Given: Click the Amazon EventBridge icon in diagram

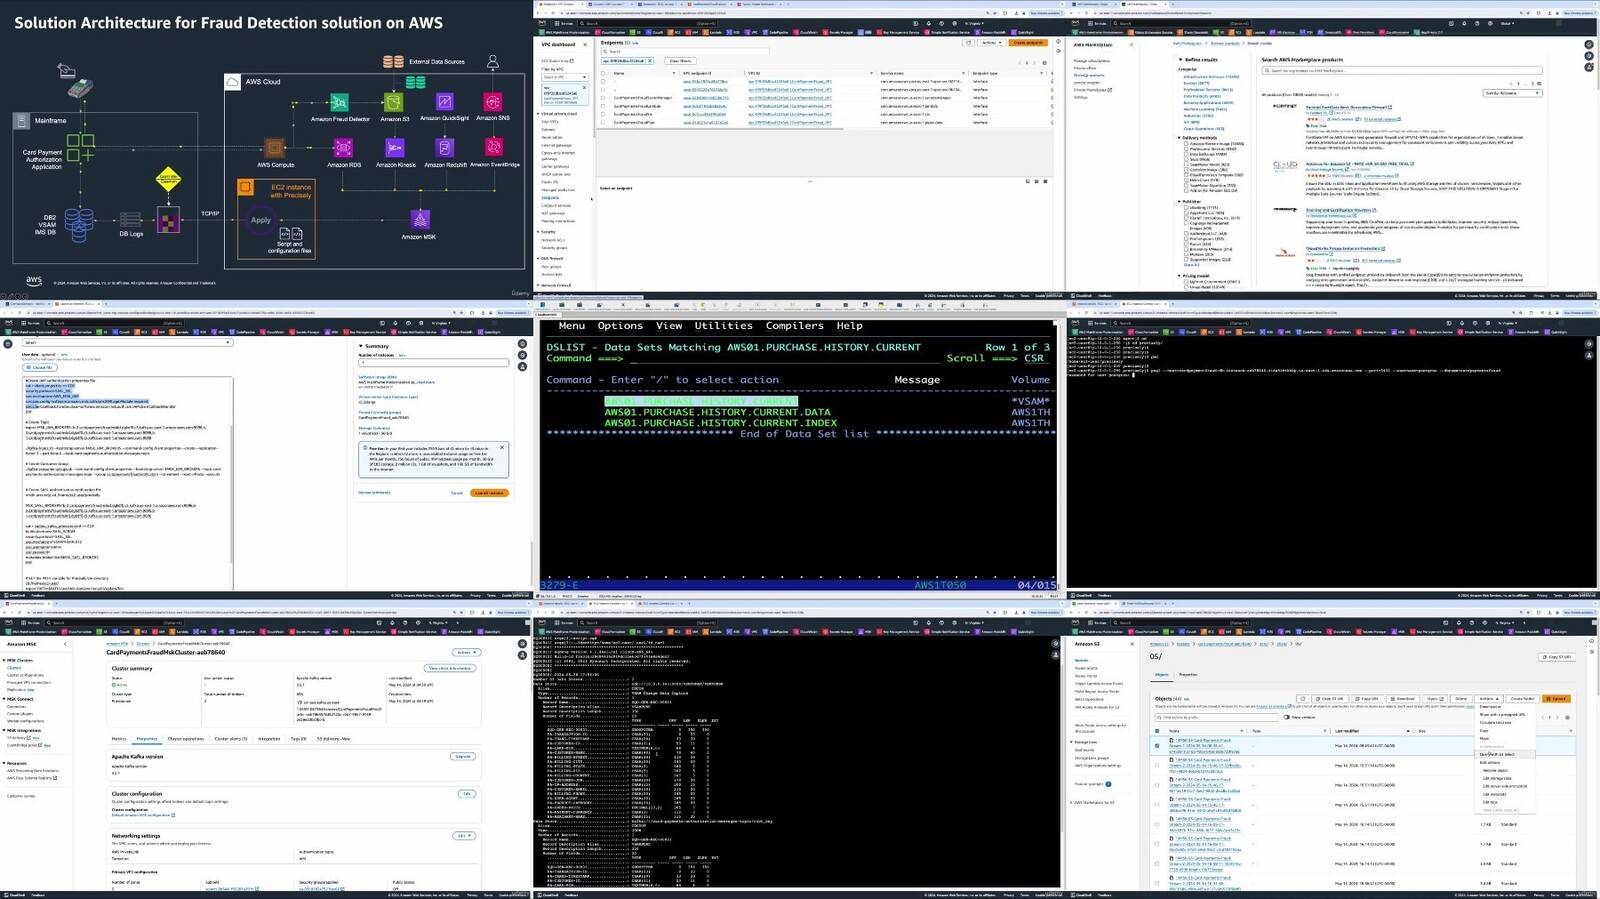Looking at the screenshot, I should pos(494,148).
